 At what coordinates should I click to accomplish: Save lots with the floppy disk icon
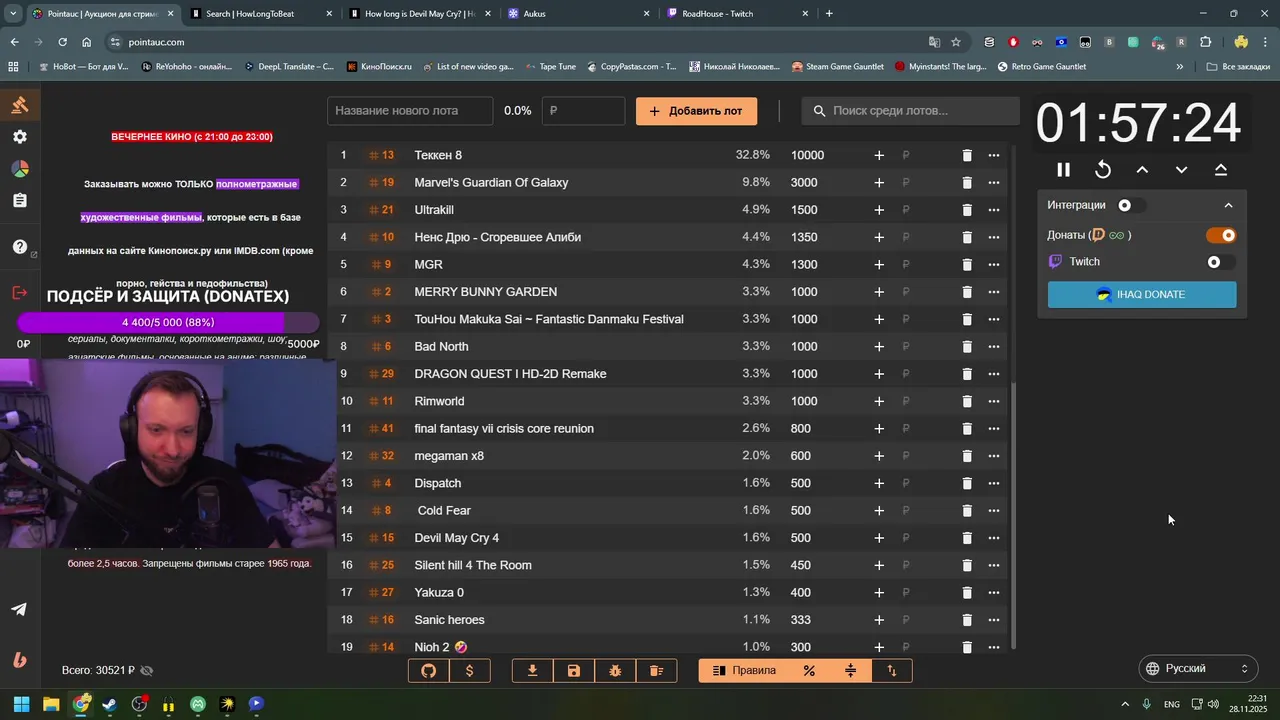coord(574,670)
